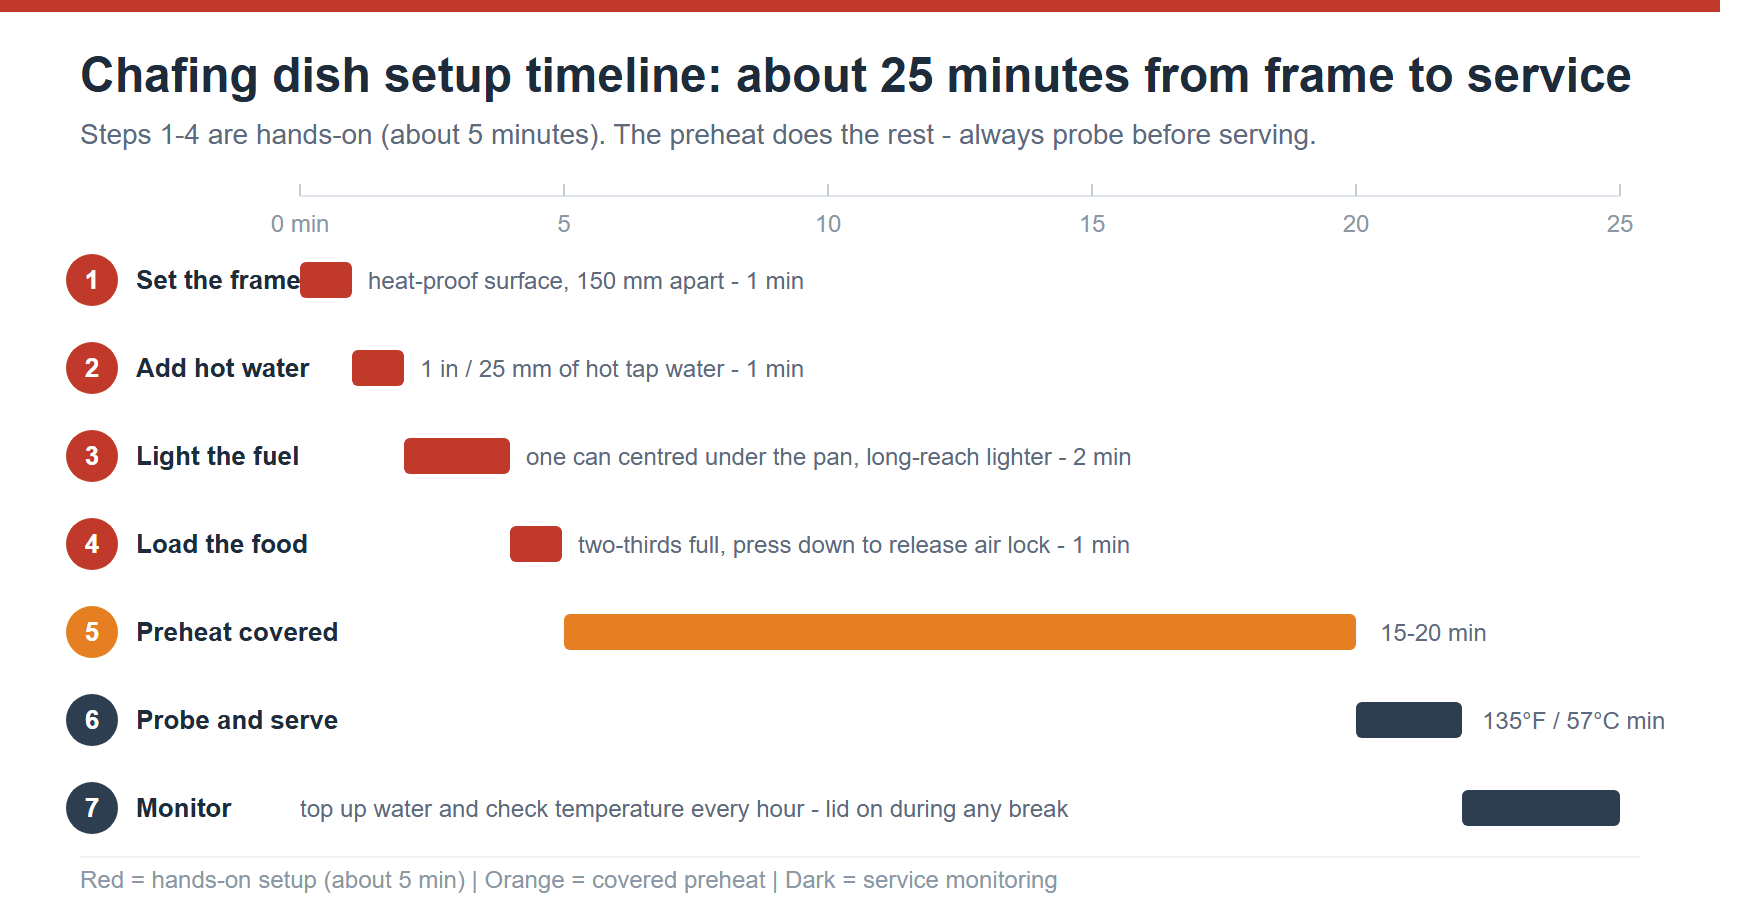Click the red step 2 circle badge
Viewport: 1760px width, 904px height.
[x=92, y=368]
